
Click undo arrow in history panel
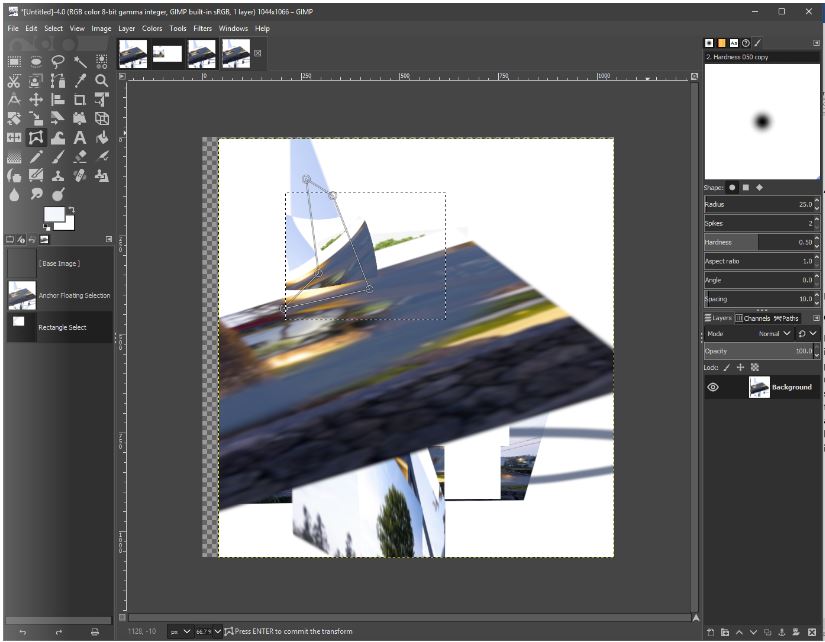pos(23,632)
